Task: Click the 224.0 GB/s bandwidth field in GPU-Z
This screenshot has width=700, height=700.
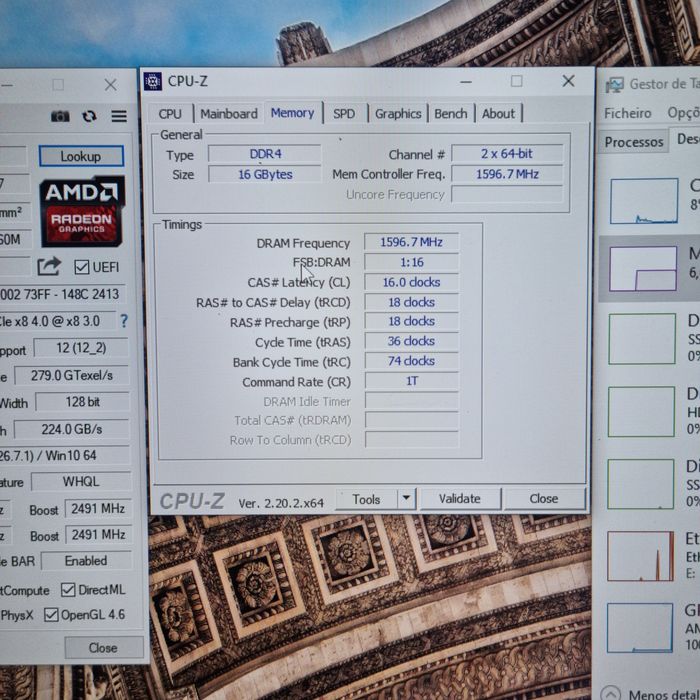Action: pyautogui.click(x=72, y=429)
